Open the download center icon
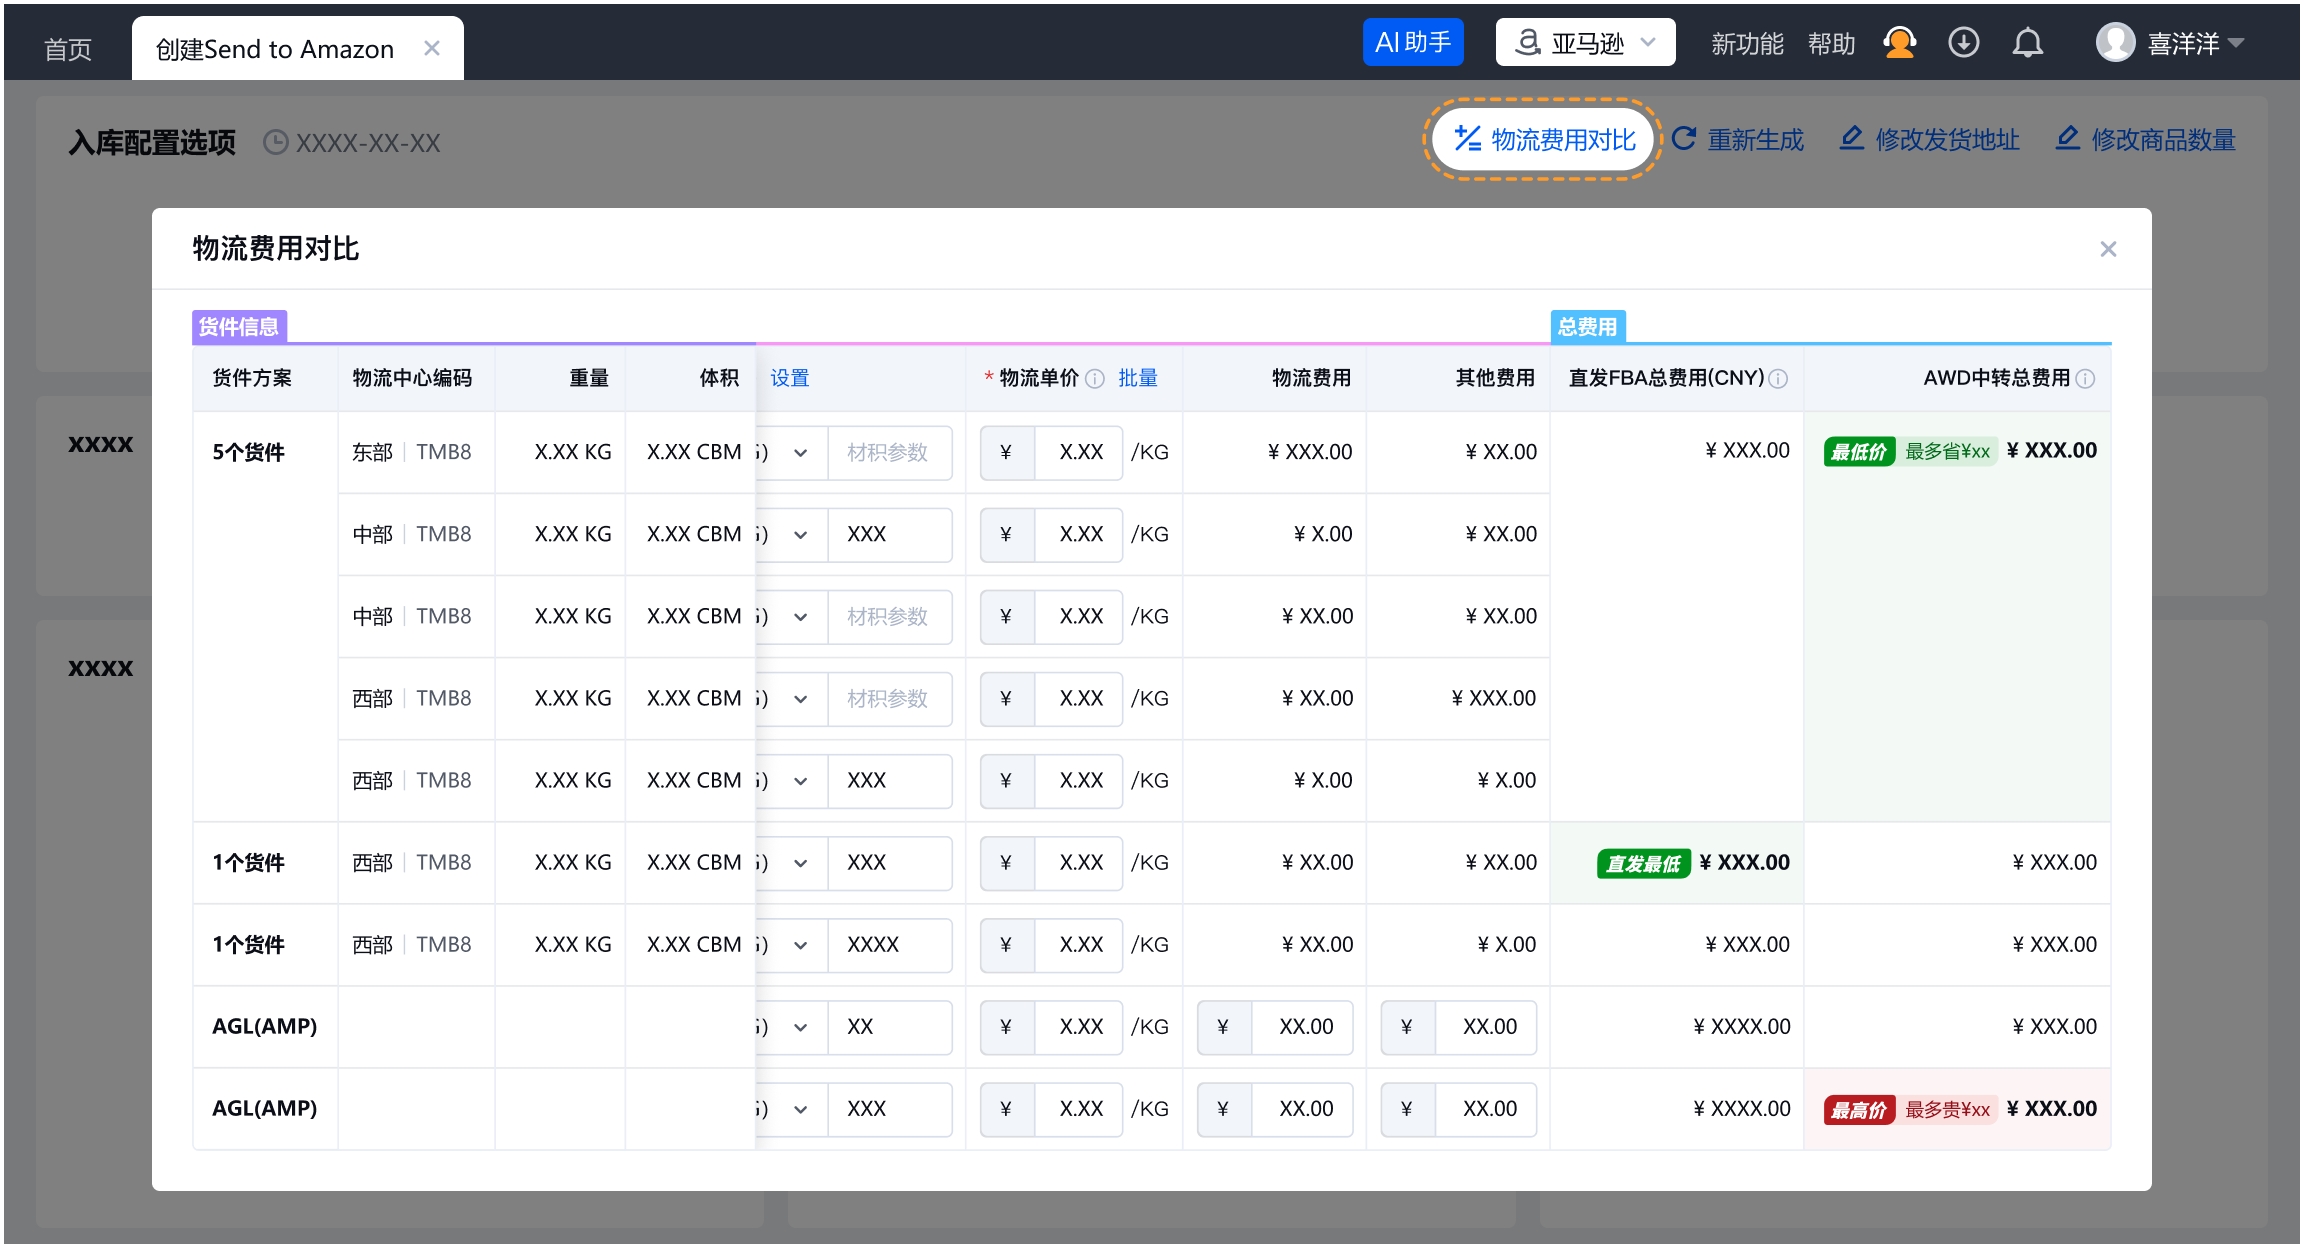Viewport: 2304px width, 1248px height. point(1964,43)
